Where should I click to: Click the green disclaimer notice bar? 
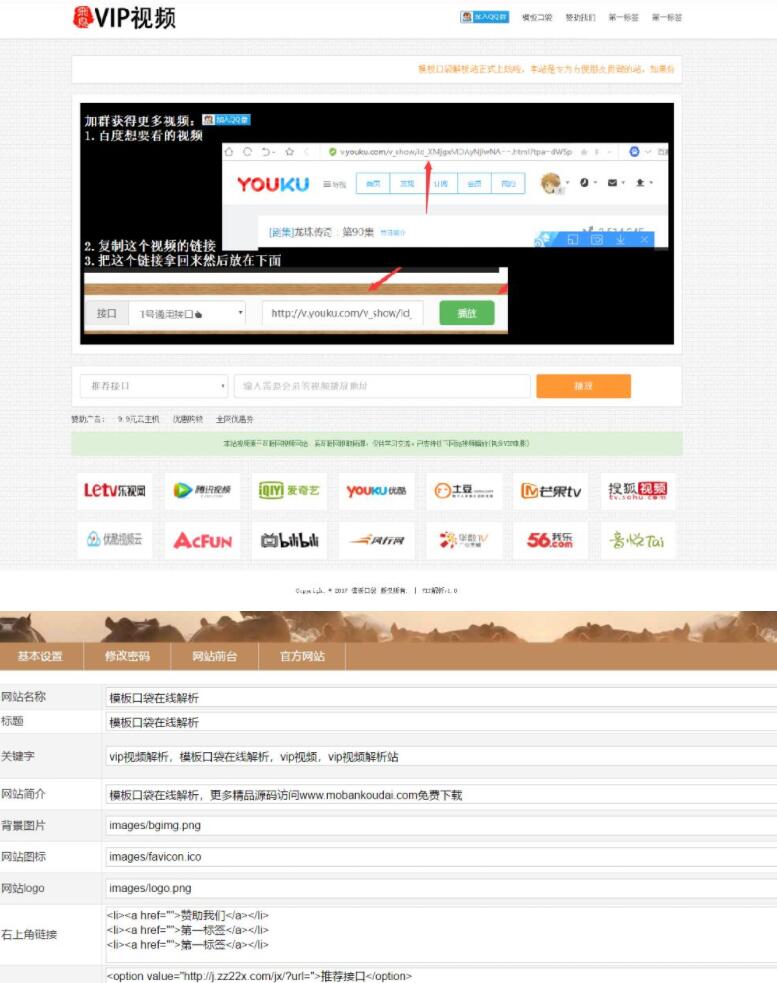377,443
